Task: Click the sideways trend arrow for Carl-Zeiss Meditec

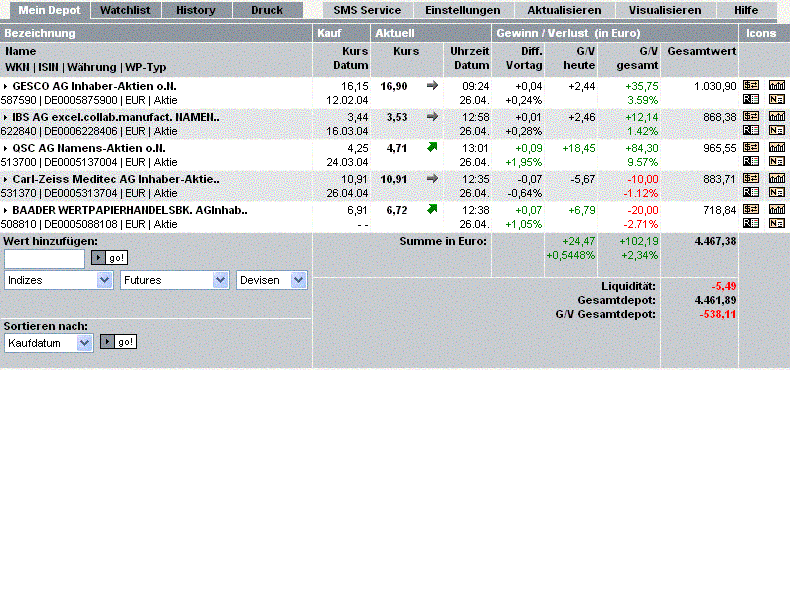Action: (x=432, y=179)
